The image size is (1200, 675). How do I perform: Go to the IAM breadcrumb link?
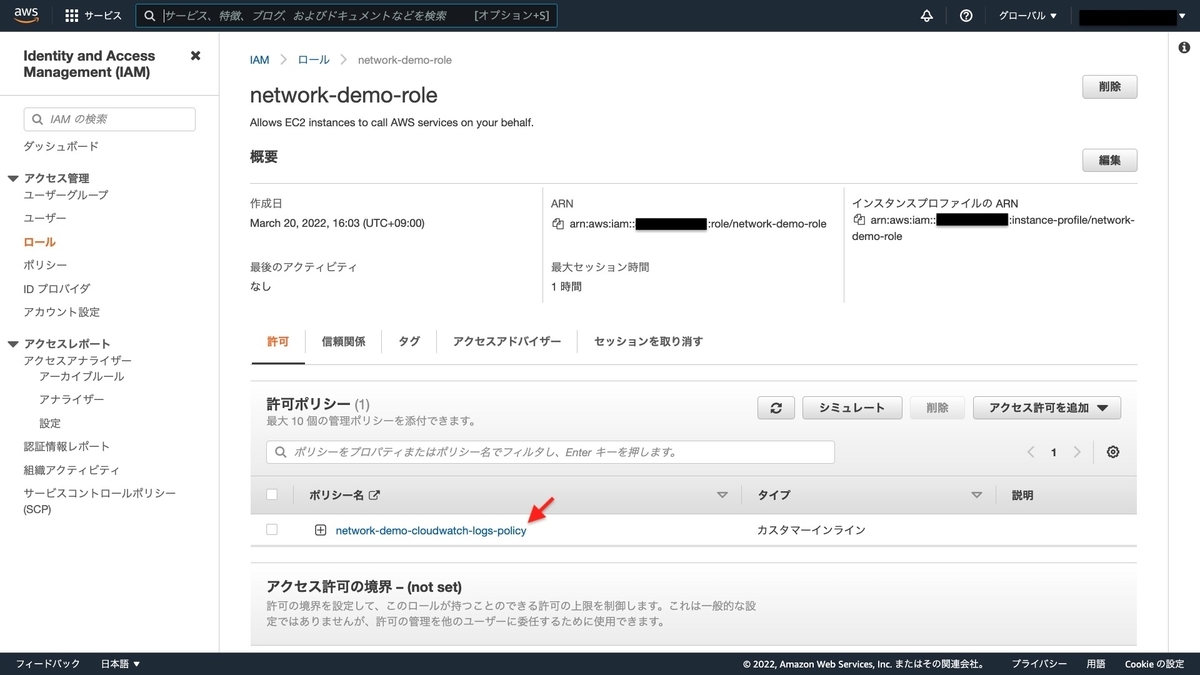click(260, 60)
